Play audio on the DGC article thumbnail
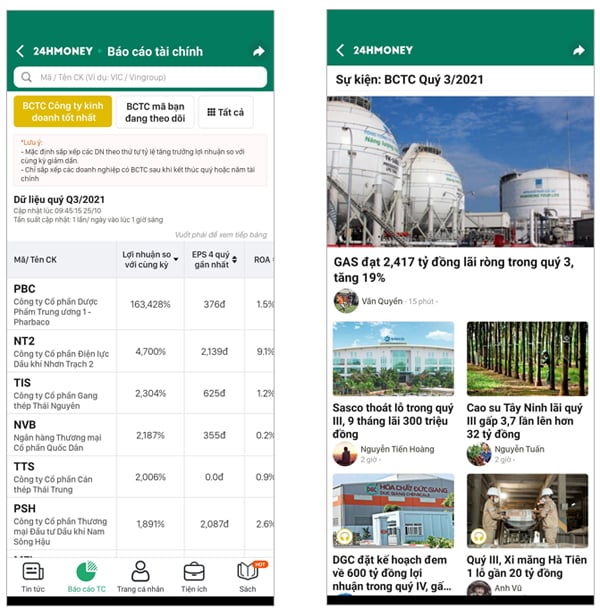The width and height of the screenshot is (600, 609). pos(344,537)
